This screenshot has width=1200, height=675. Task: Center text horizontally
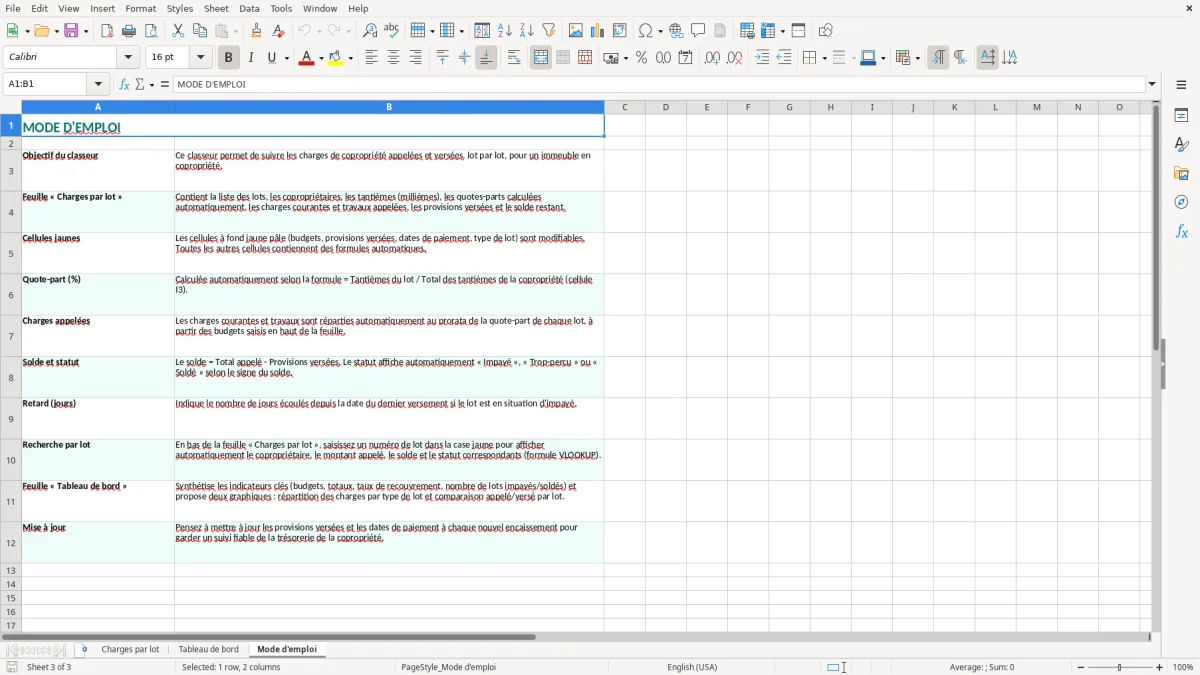(x=393, y=58)
